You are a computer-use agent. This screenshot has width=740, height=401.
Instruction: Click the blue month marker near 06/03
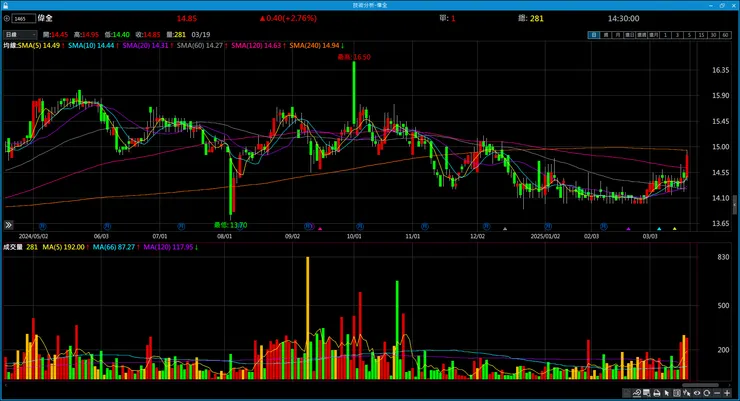tap(107, 227)
